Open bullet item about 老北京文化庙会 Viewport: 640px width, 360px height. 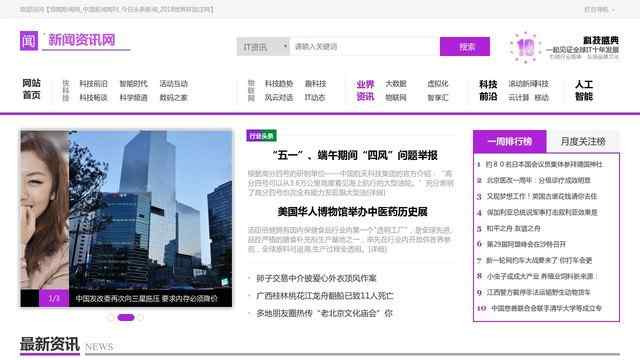(x=324, y=313)
